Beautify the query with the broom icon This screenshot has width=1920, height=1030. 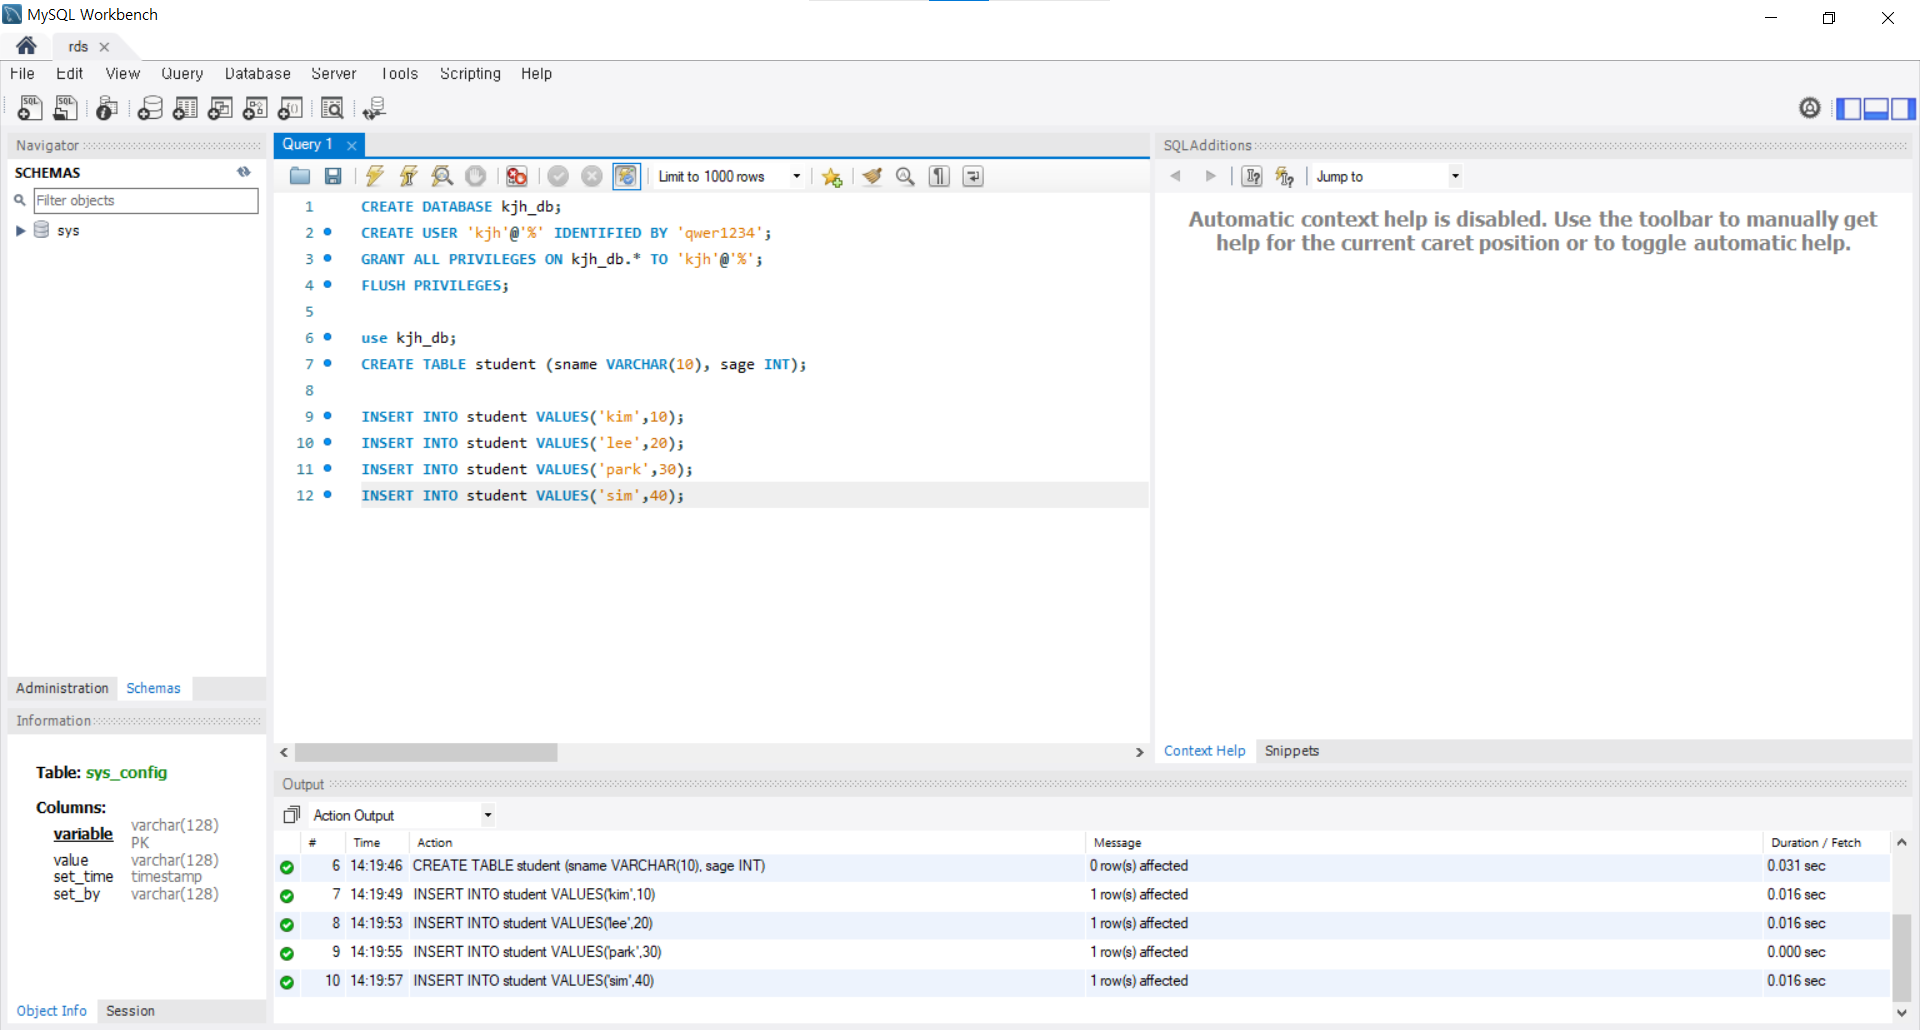pos(872,176)
